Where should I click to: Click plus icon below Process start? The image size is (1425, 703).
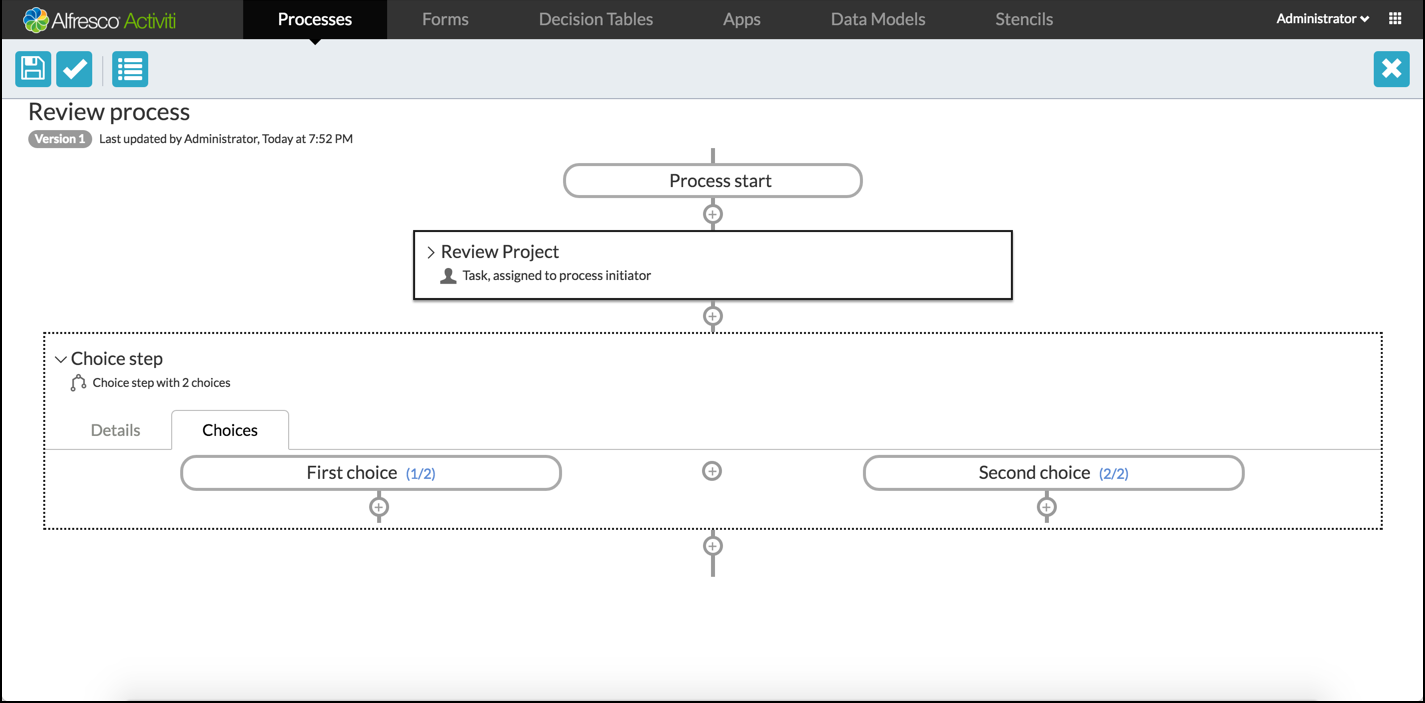(713, 214)
